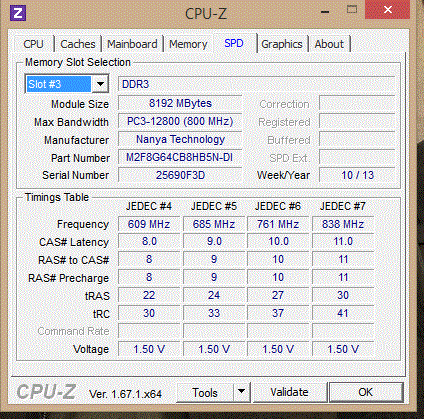Click the CPU-Z purple Z icon in title bar
The width and height of the screenshot is (424, 419).
[x=18, y=13]
